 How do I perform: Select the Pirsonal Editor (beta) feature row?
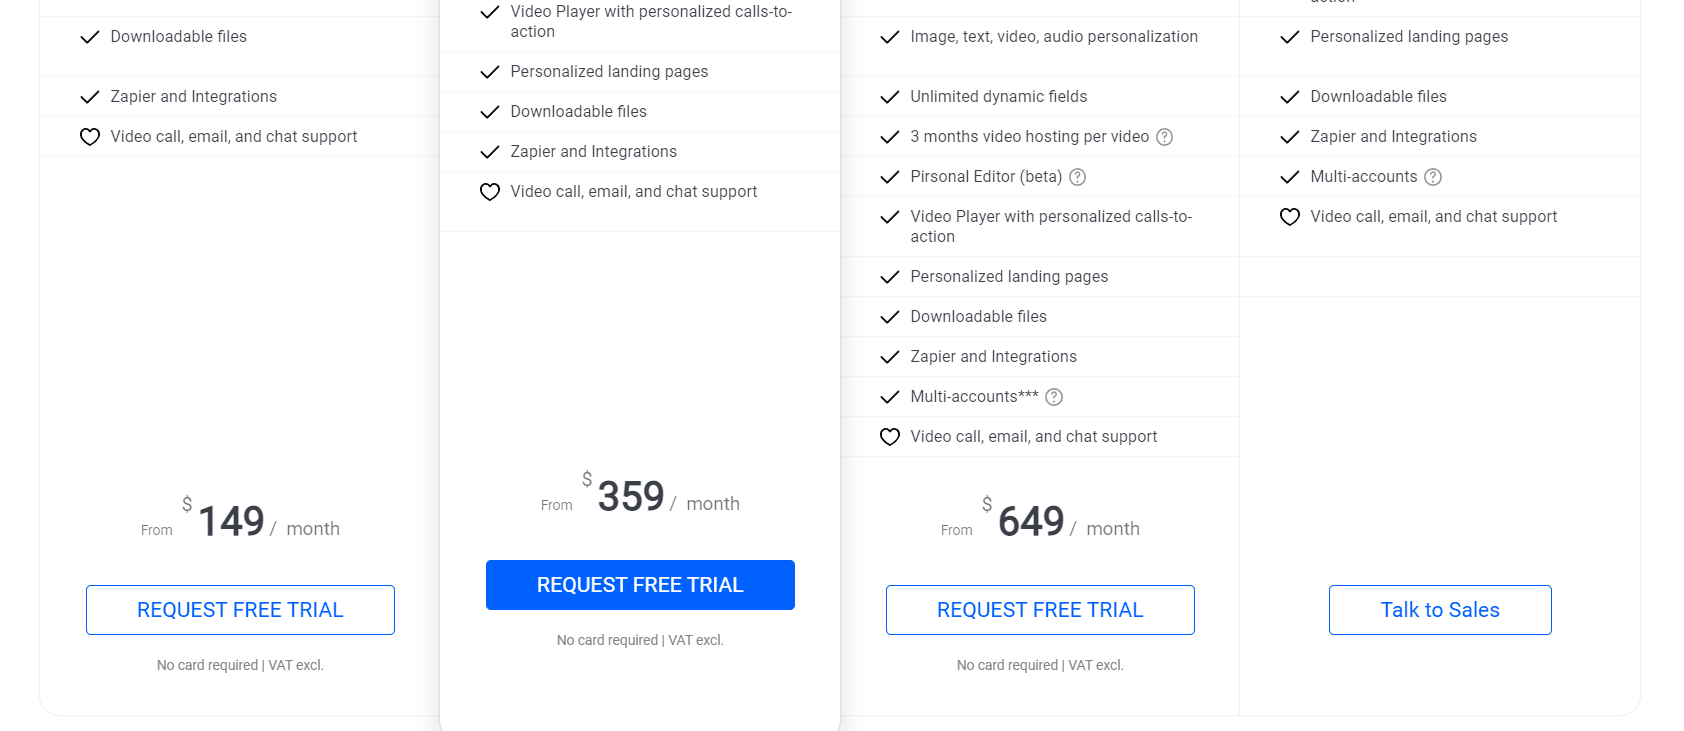985,176
